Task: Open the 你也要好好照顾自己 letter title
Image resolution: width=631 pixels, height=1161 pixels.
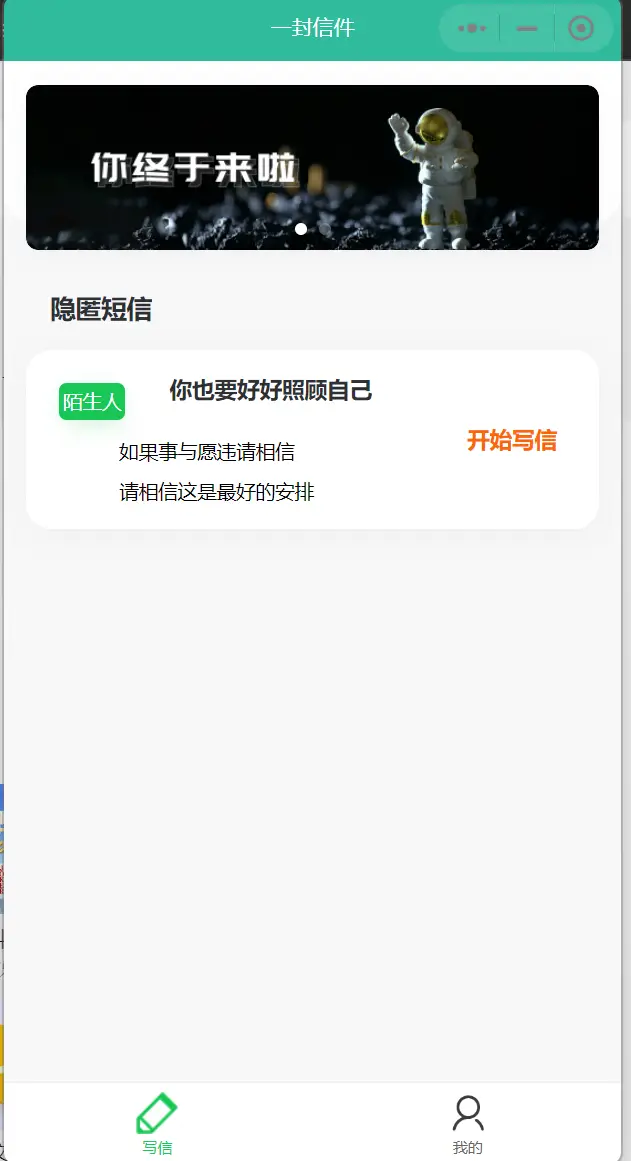Action: 271,389
